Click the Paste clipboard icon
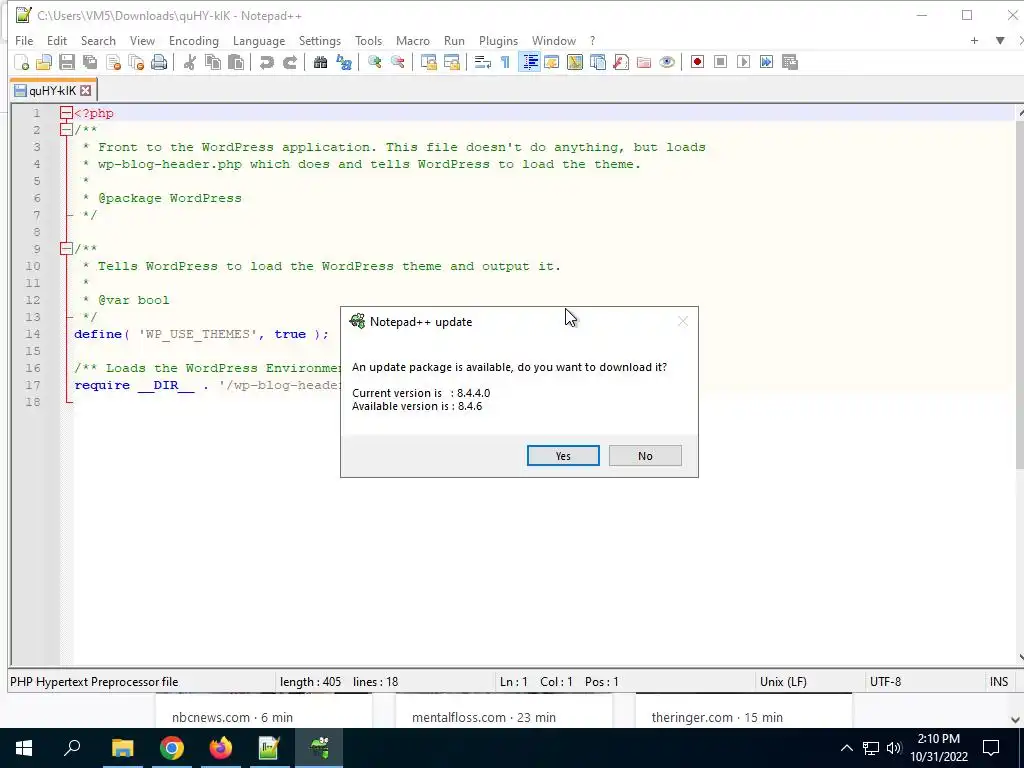 (236, 63)
